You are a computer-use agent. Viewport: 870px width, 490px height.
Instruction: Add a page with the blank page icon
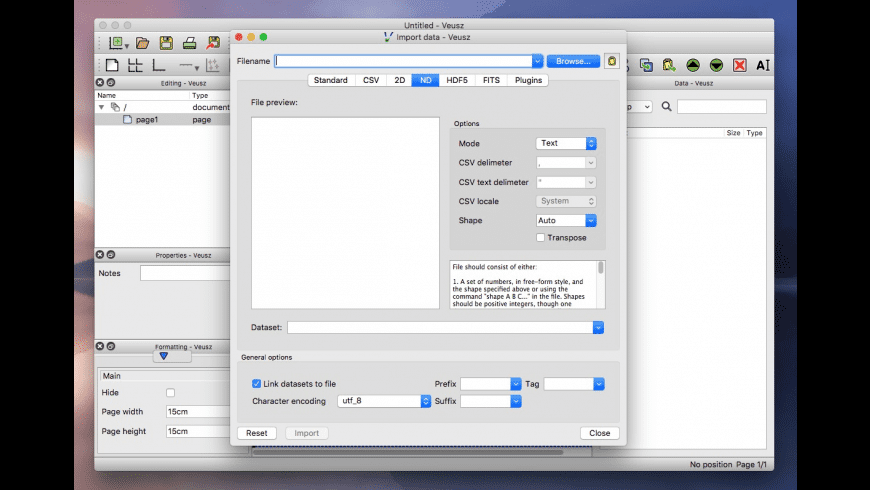click(112, 65)
